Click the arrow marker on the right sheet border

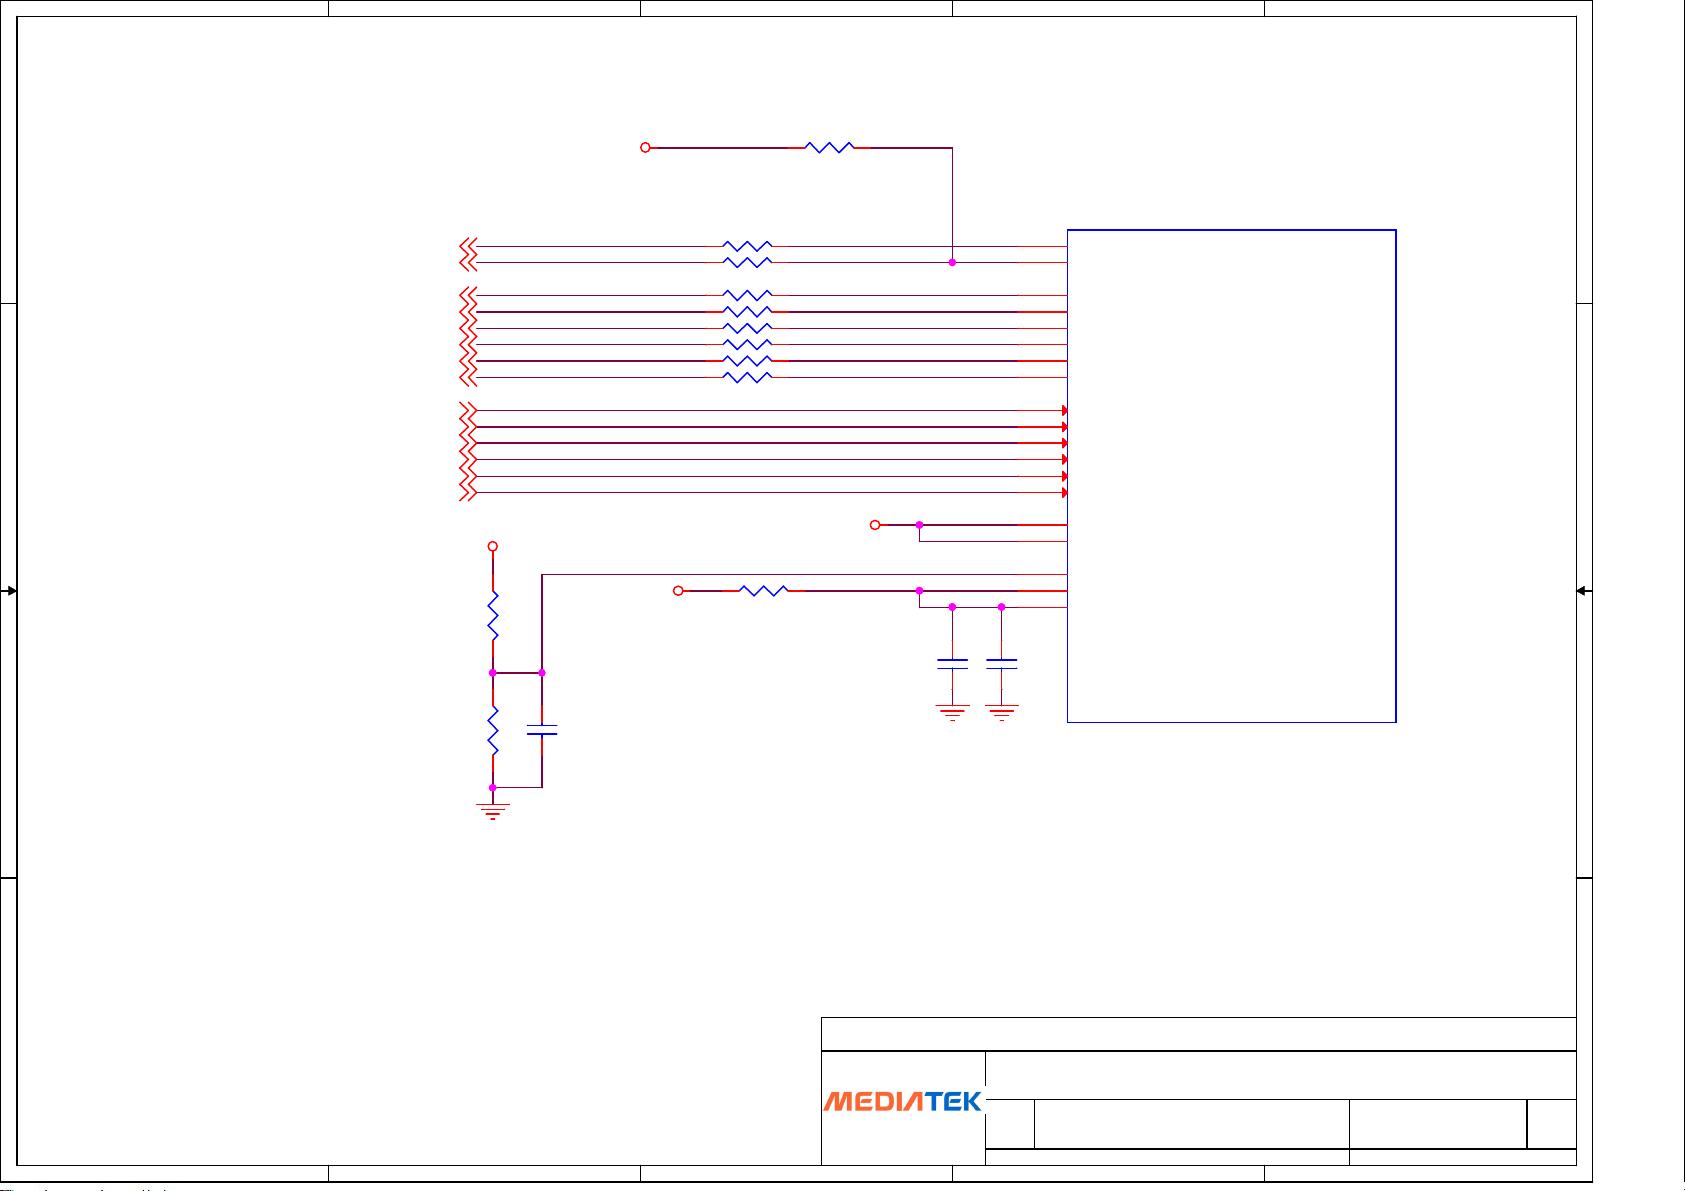pyautogui.click(x=1584, y=591)
